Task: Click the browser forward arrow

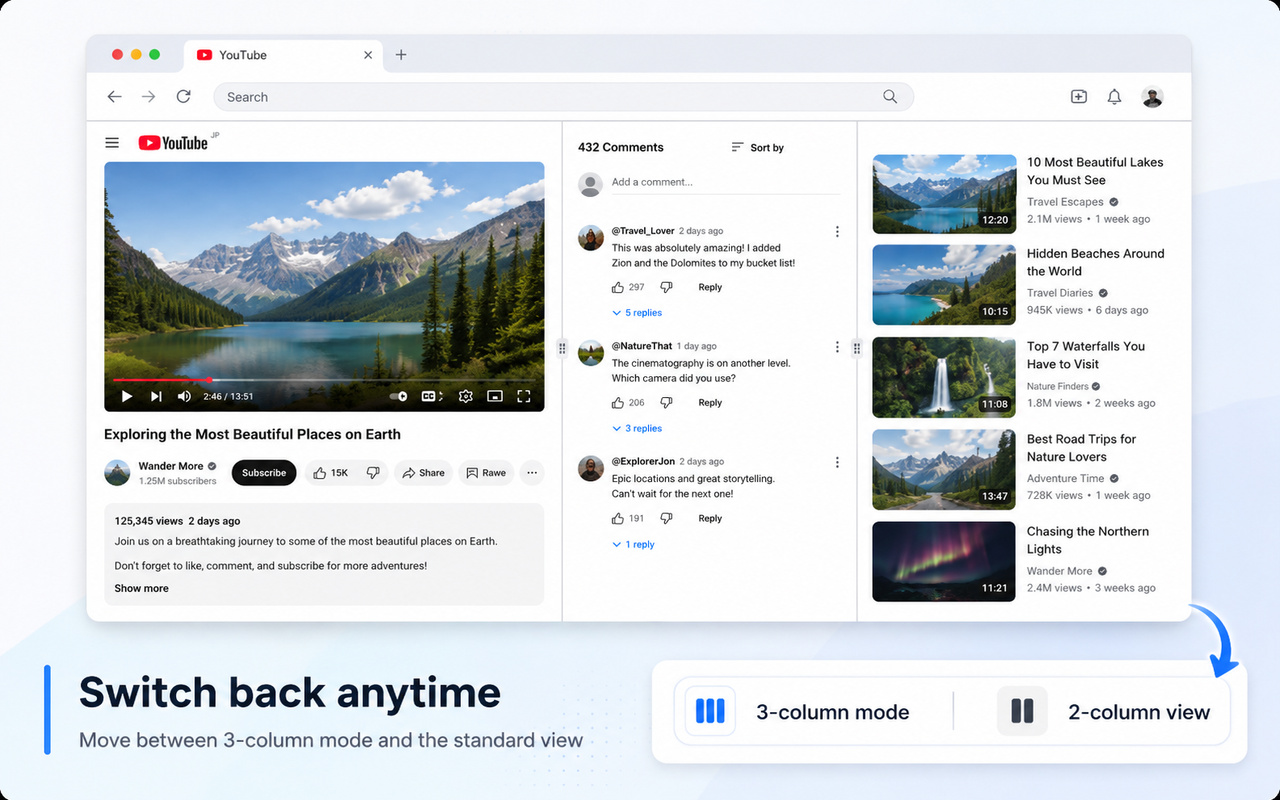Action: pos(148,97)
